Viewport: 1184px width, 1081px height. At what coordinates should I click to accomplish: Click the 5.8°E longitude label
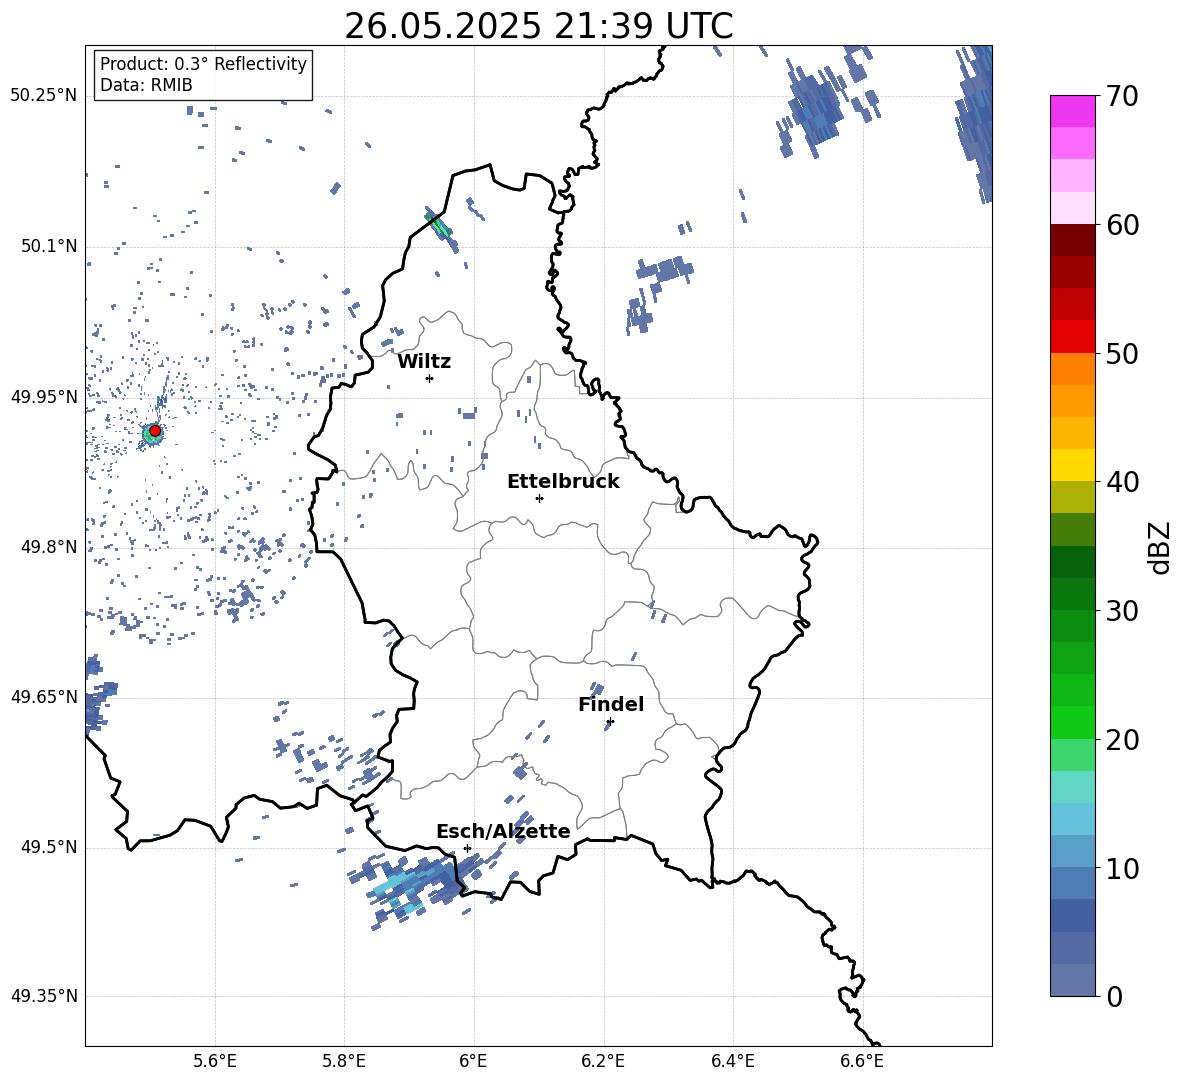344,1061
